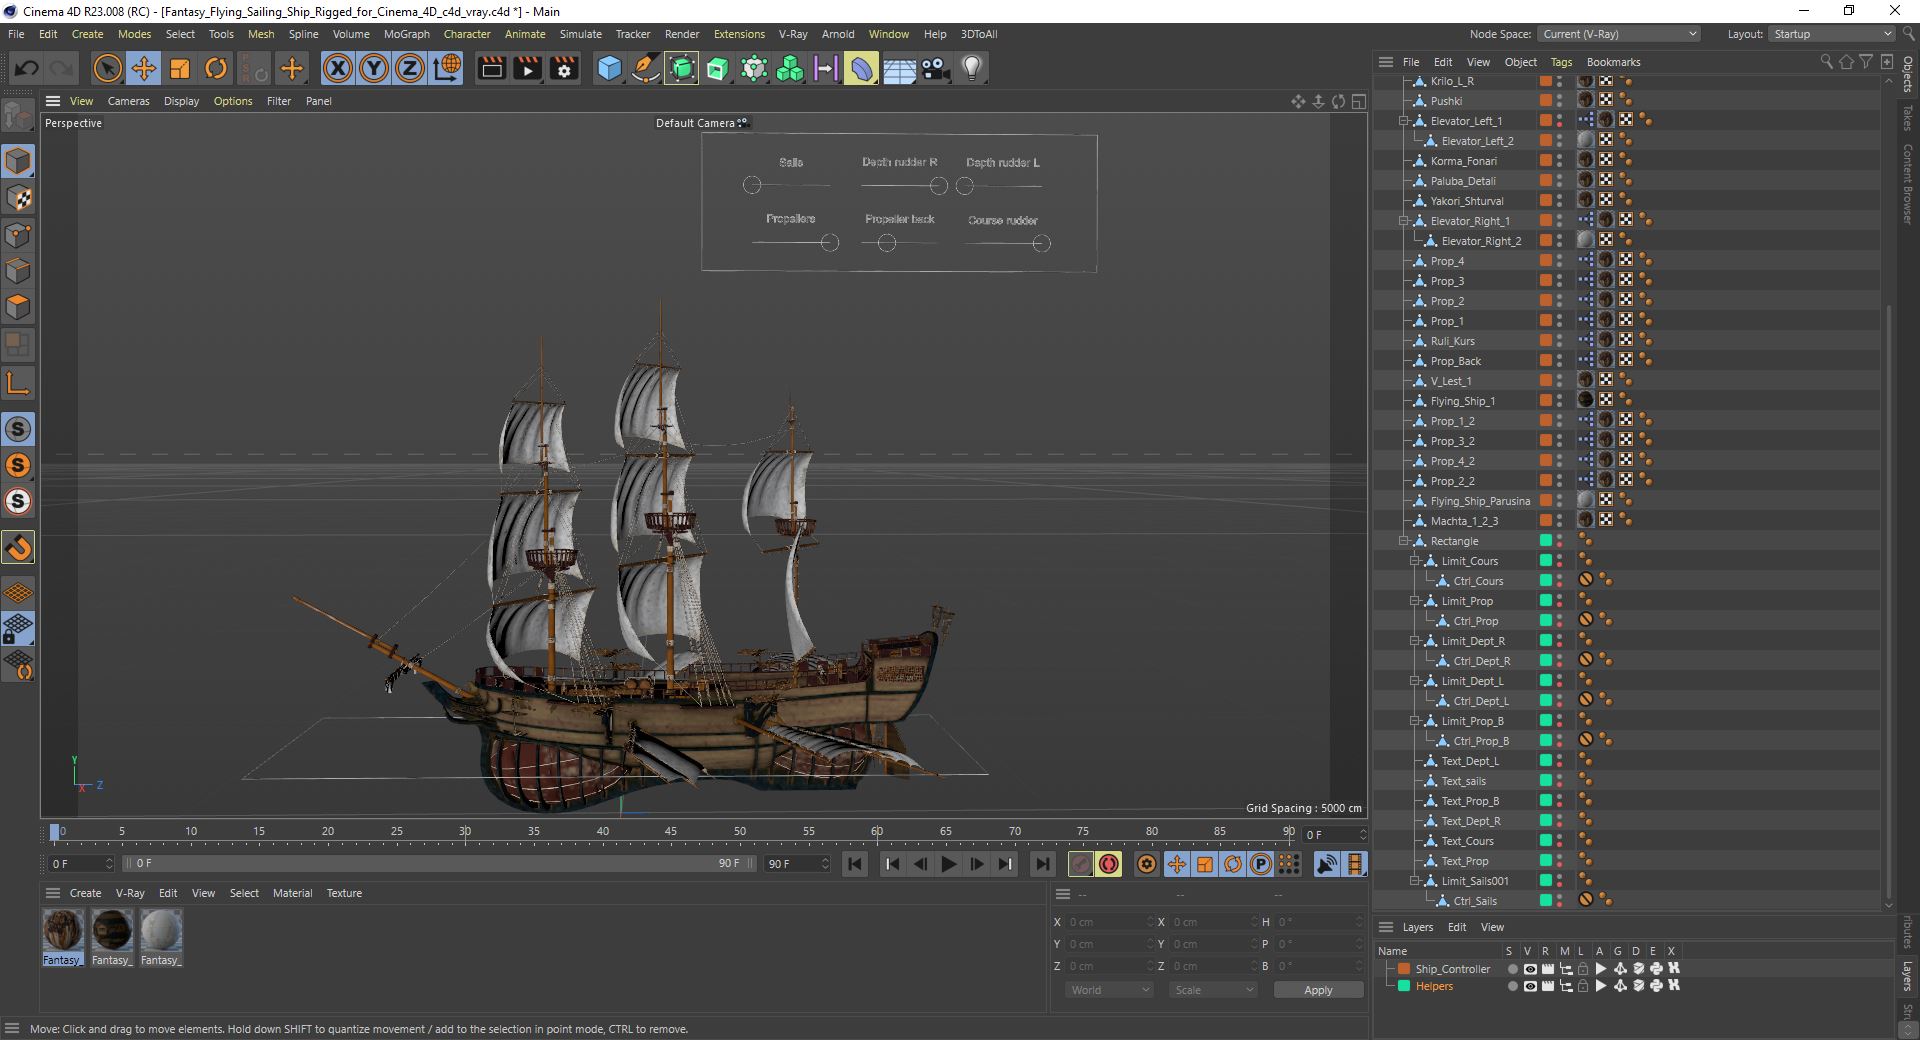Go to start of animation
1920x1040 pixels.
click(855, 864)
